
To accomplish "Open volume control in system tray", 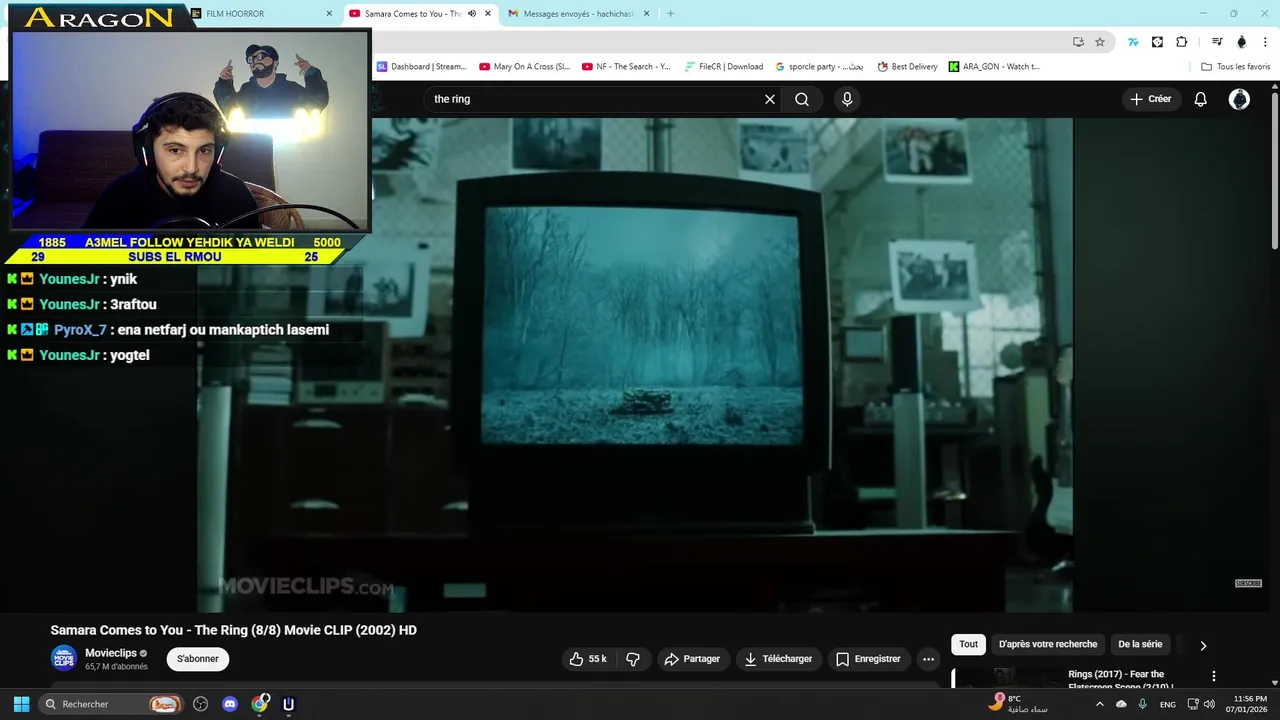I will [1209, 704].
